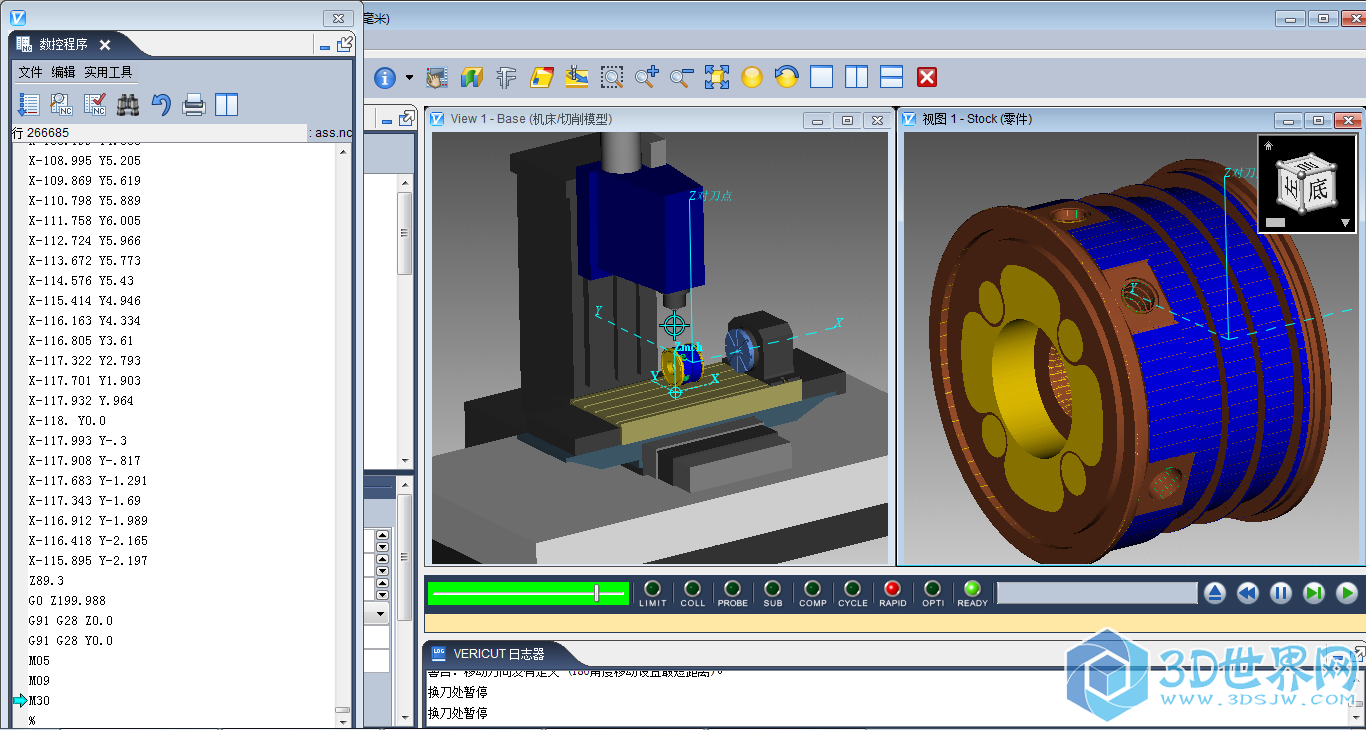Click the zoom in magnifier icon

(646, 77)
